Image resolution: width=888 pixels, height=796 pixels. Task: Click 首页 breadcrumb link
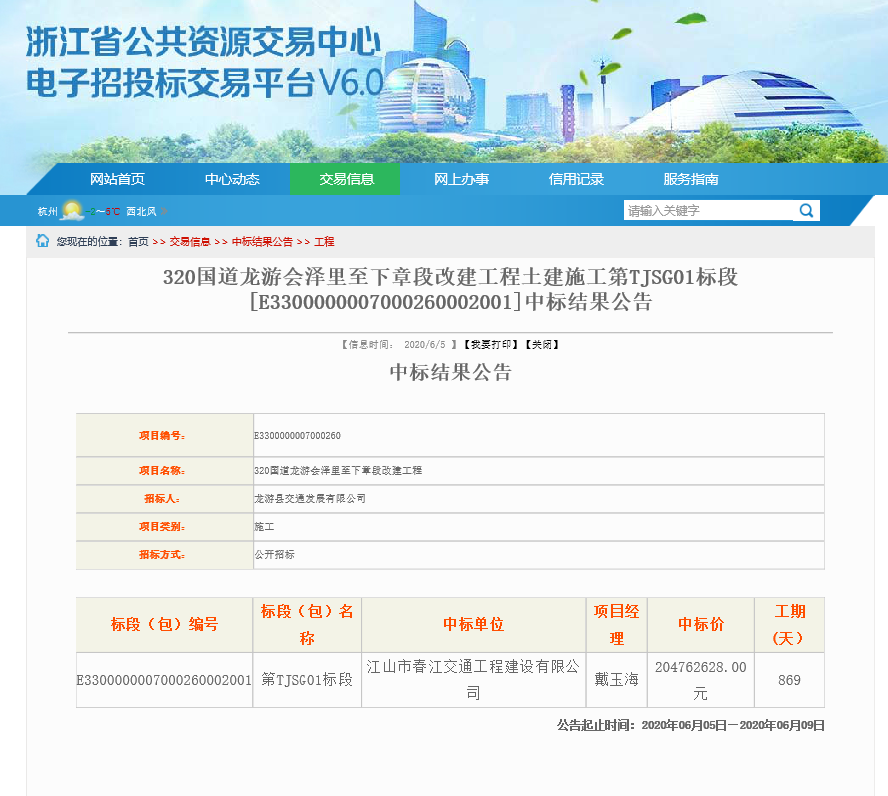[x=138, y=242]
